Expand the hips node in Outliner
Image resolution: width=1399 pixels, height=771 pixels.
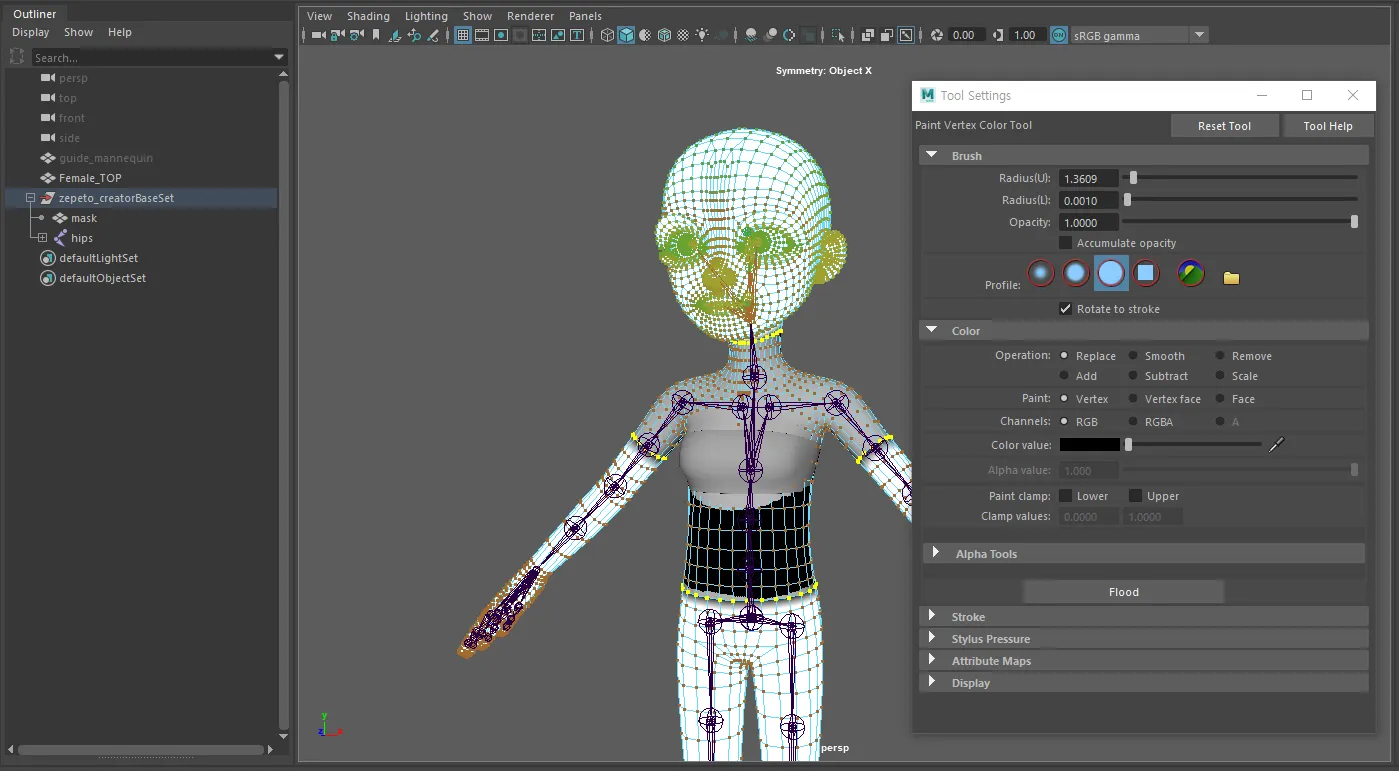click(x=42, y=238)
